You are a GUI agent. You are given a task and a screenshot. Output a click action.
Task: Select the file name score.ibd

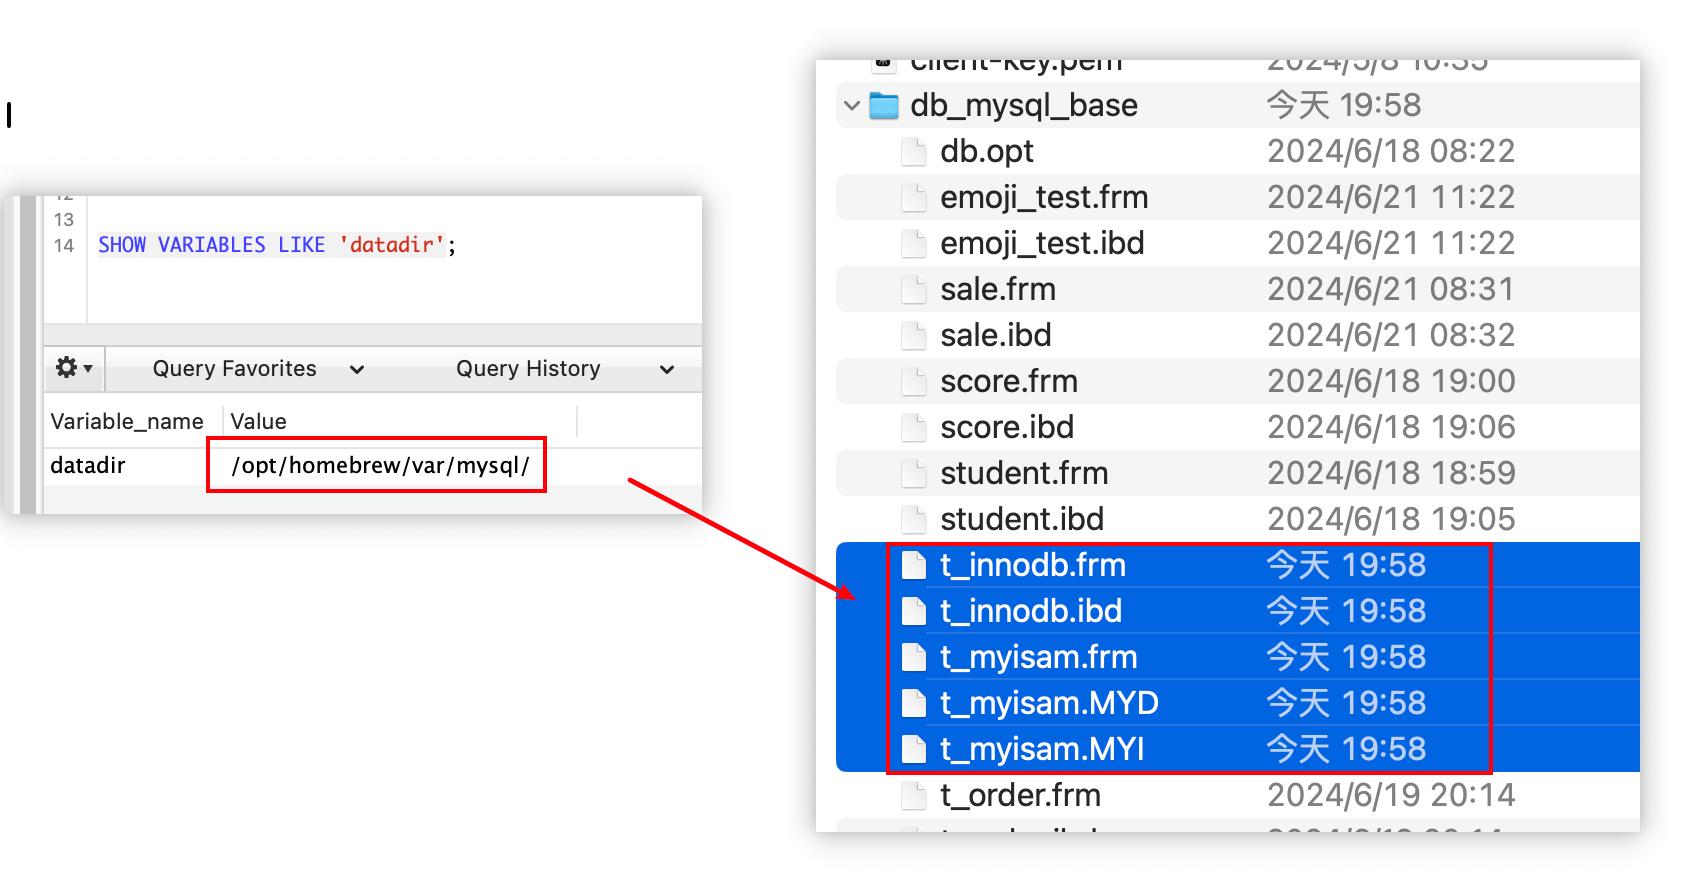[x=1007, y=427]
